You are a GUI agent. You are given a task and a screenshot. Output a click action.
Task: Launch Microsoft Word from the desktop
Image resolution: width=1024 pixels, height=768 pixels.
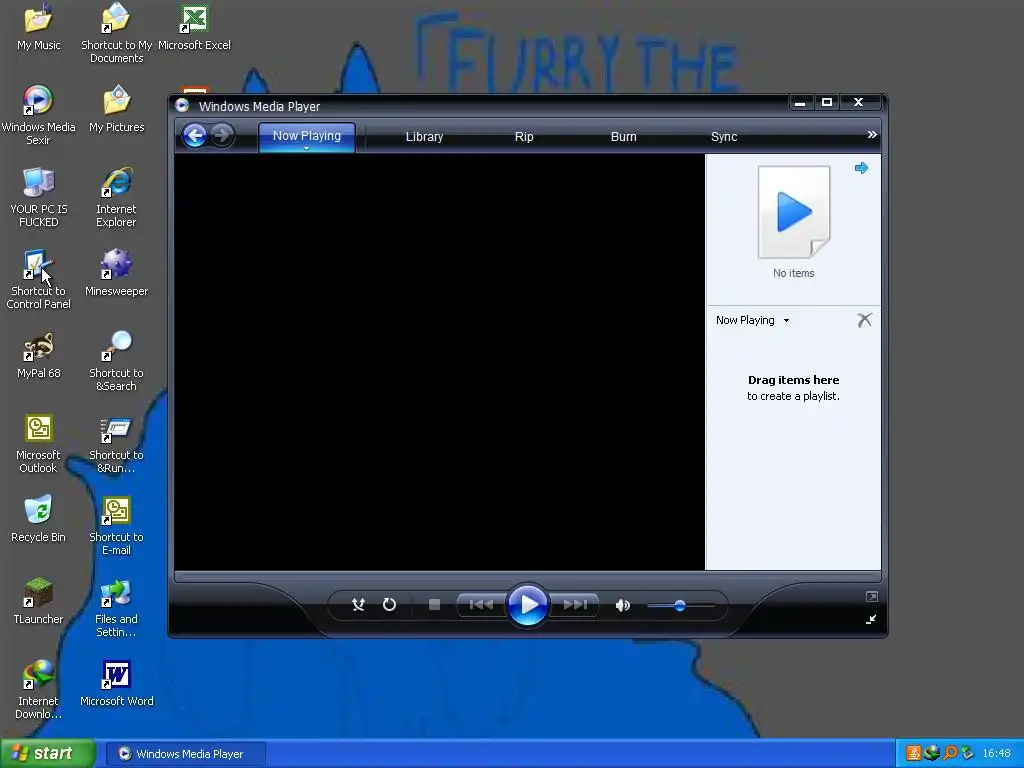coord(116,683)
